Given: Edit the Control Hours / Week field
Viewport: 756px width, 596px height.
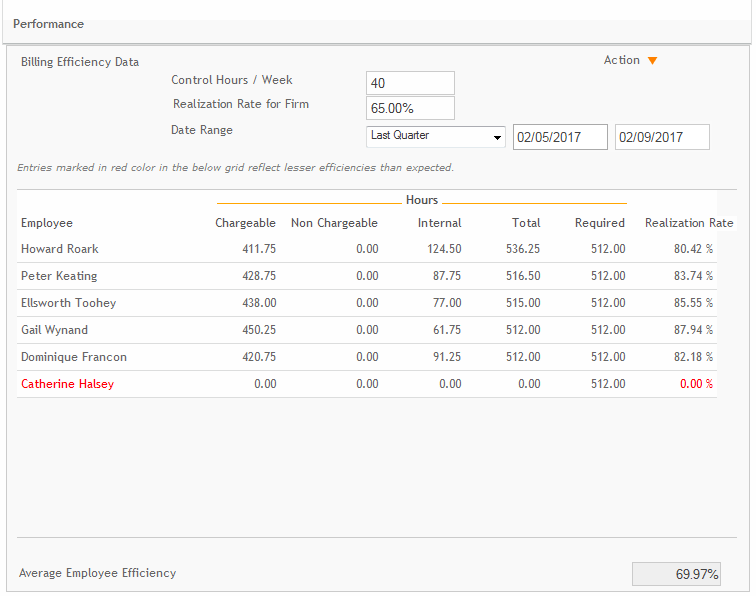Looking at the screenshot, I should pos(410,83).
